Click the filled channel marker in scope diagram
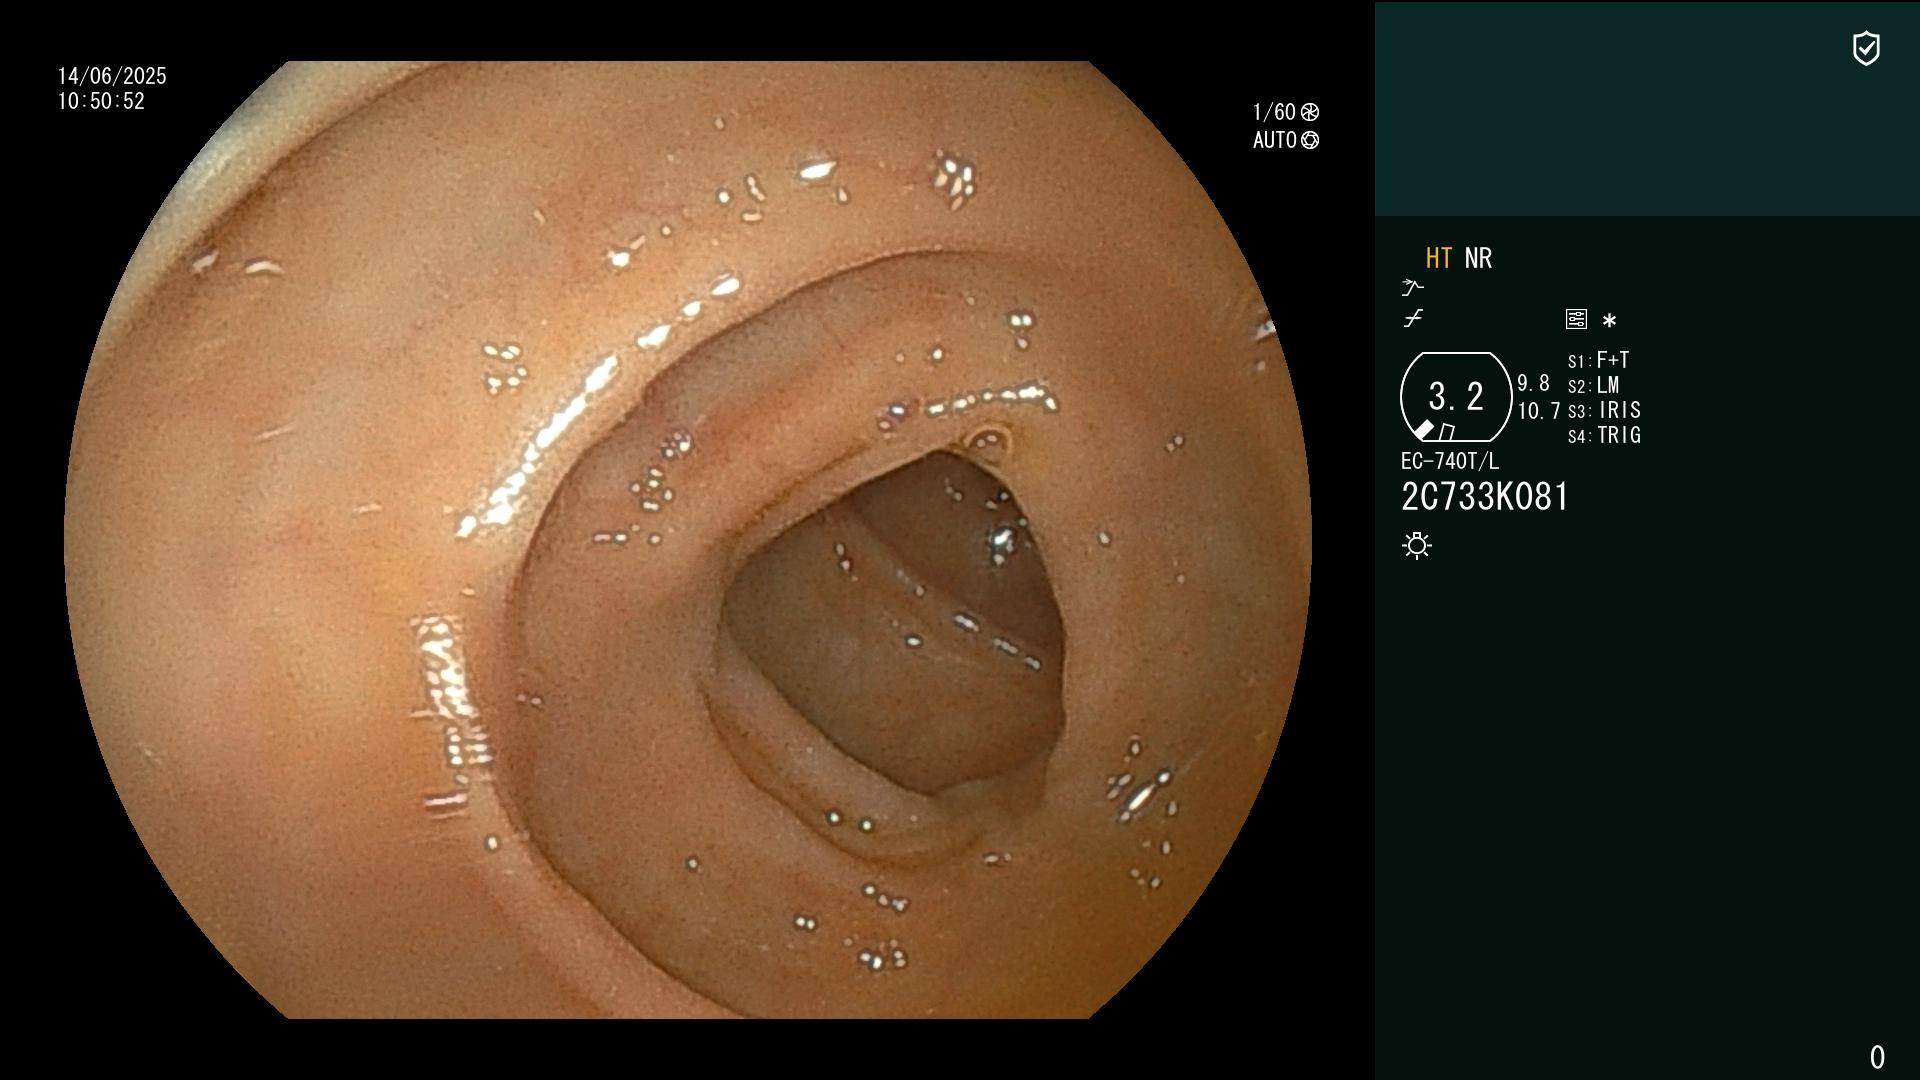Screen dimensions: 1920x1080 (1424, 430)
